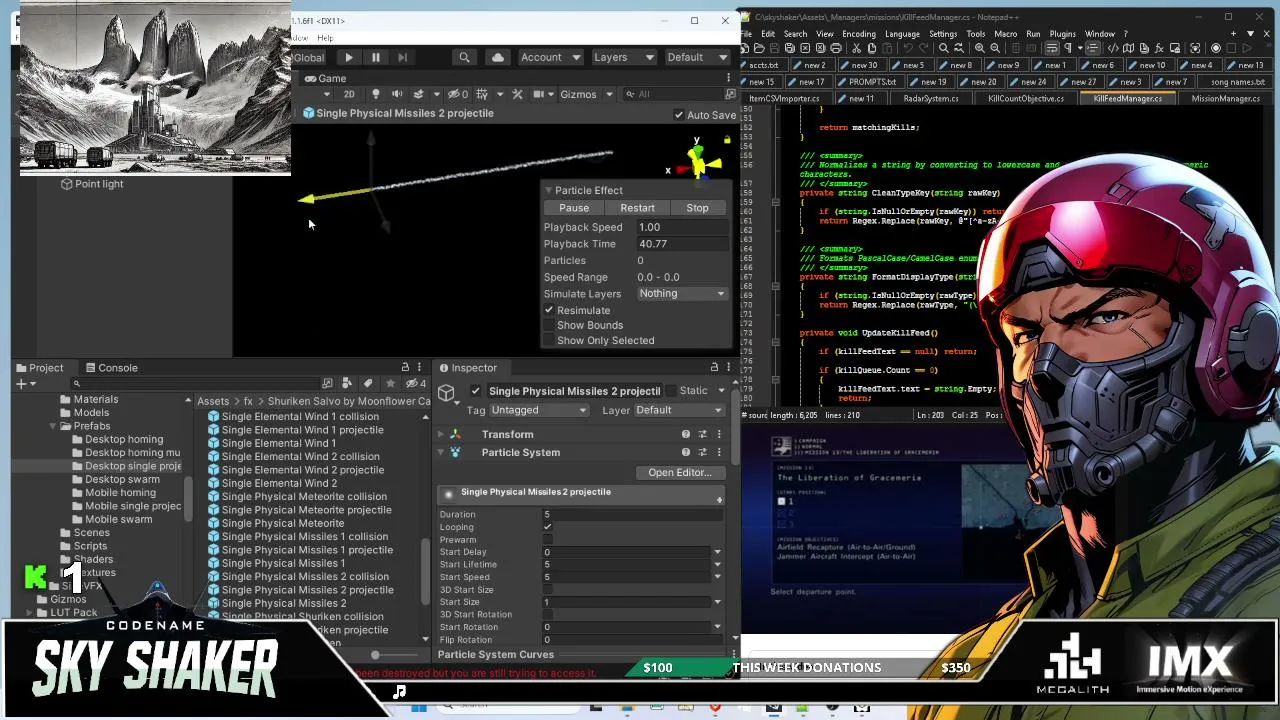This screenshot has height=720, width=1280.
Task: Collapse the Prefabs folder in Project tree
Action: pyautogui.click(x=52, y=426)
